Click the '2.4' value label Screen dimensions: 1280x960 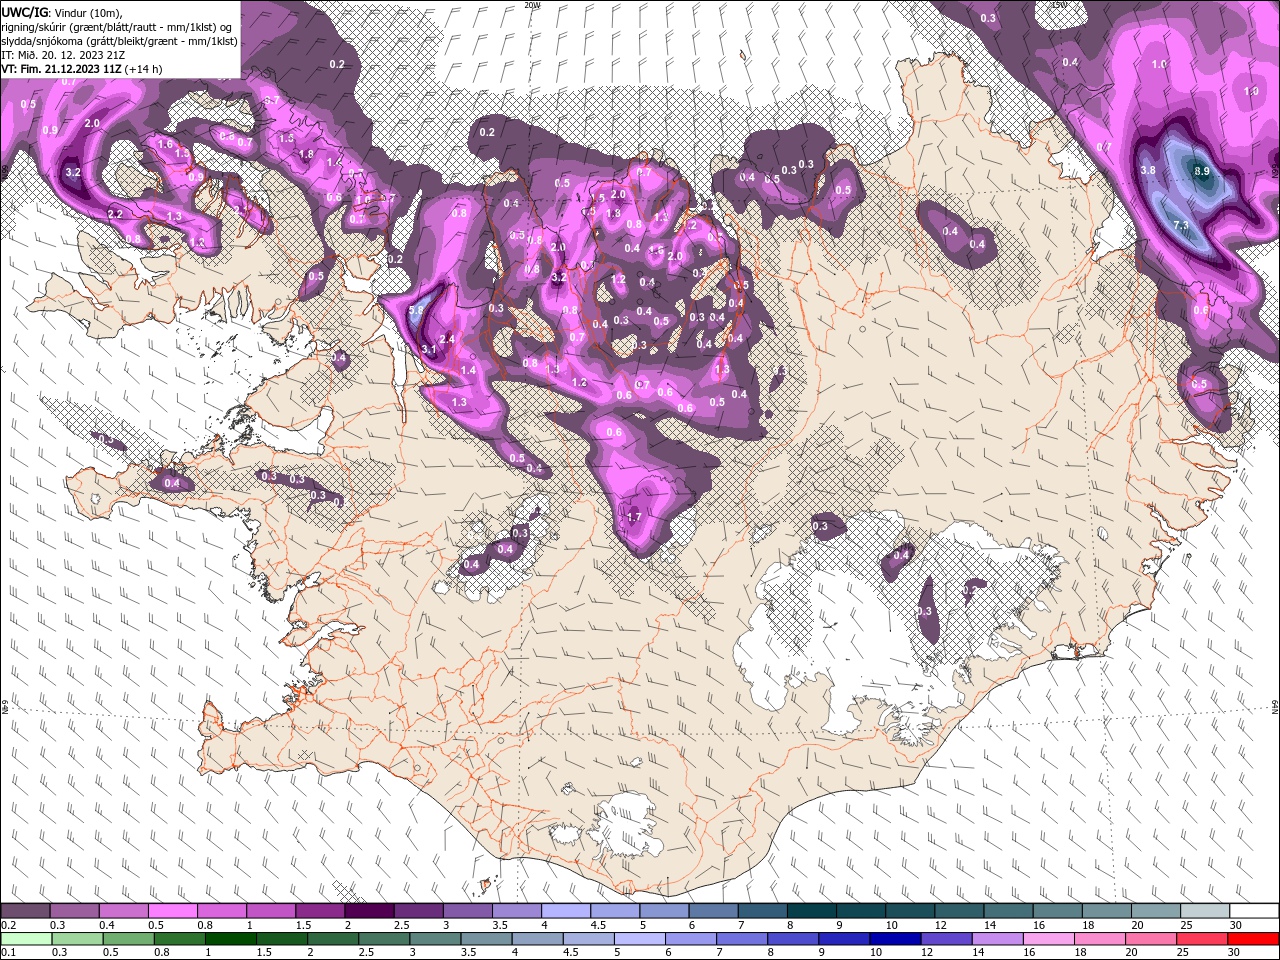[x=447, y=340]
